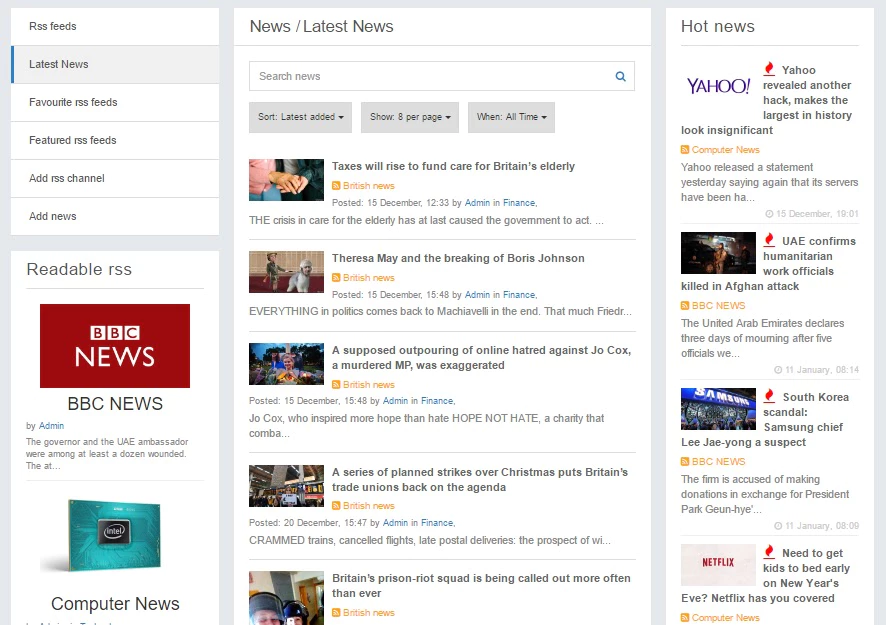Click Finance category on the Jo Cox article

[437, 401]
